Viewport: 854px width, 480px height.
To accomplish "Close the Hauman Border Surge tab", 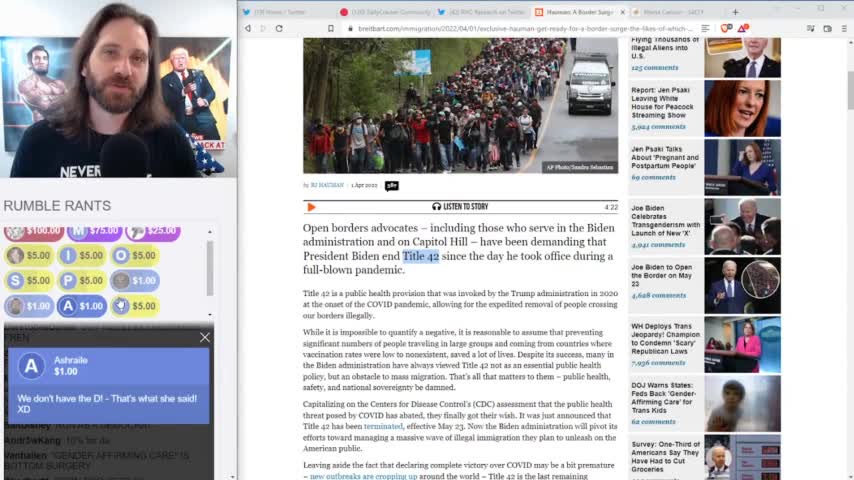I will pos(623,12).
